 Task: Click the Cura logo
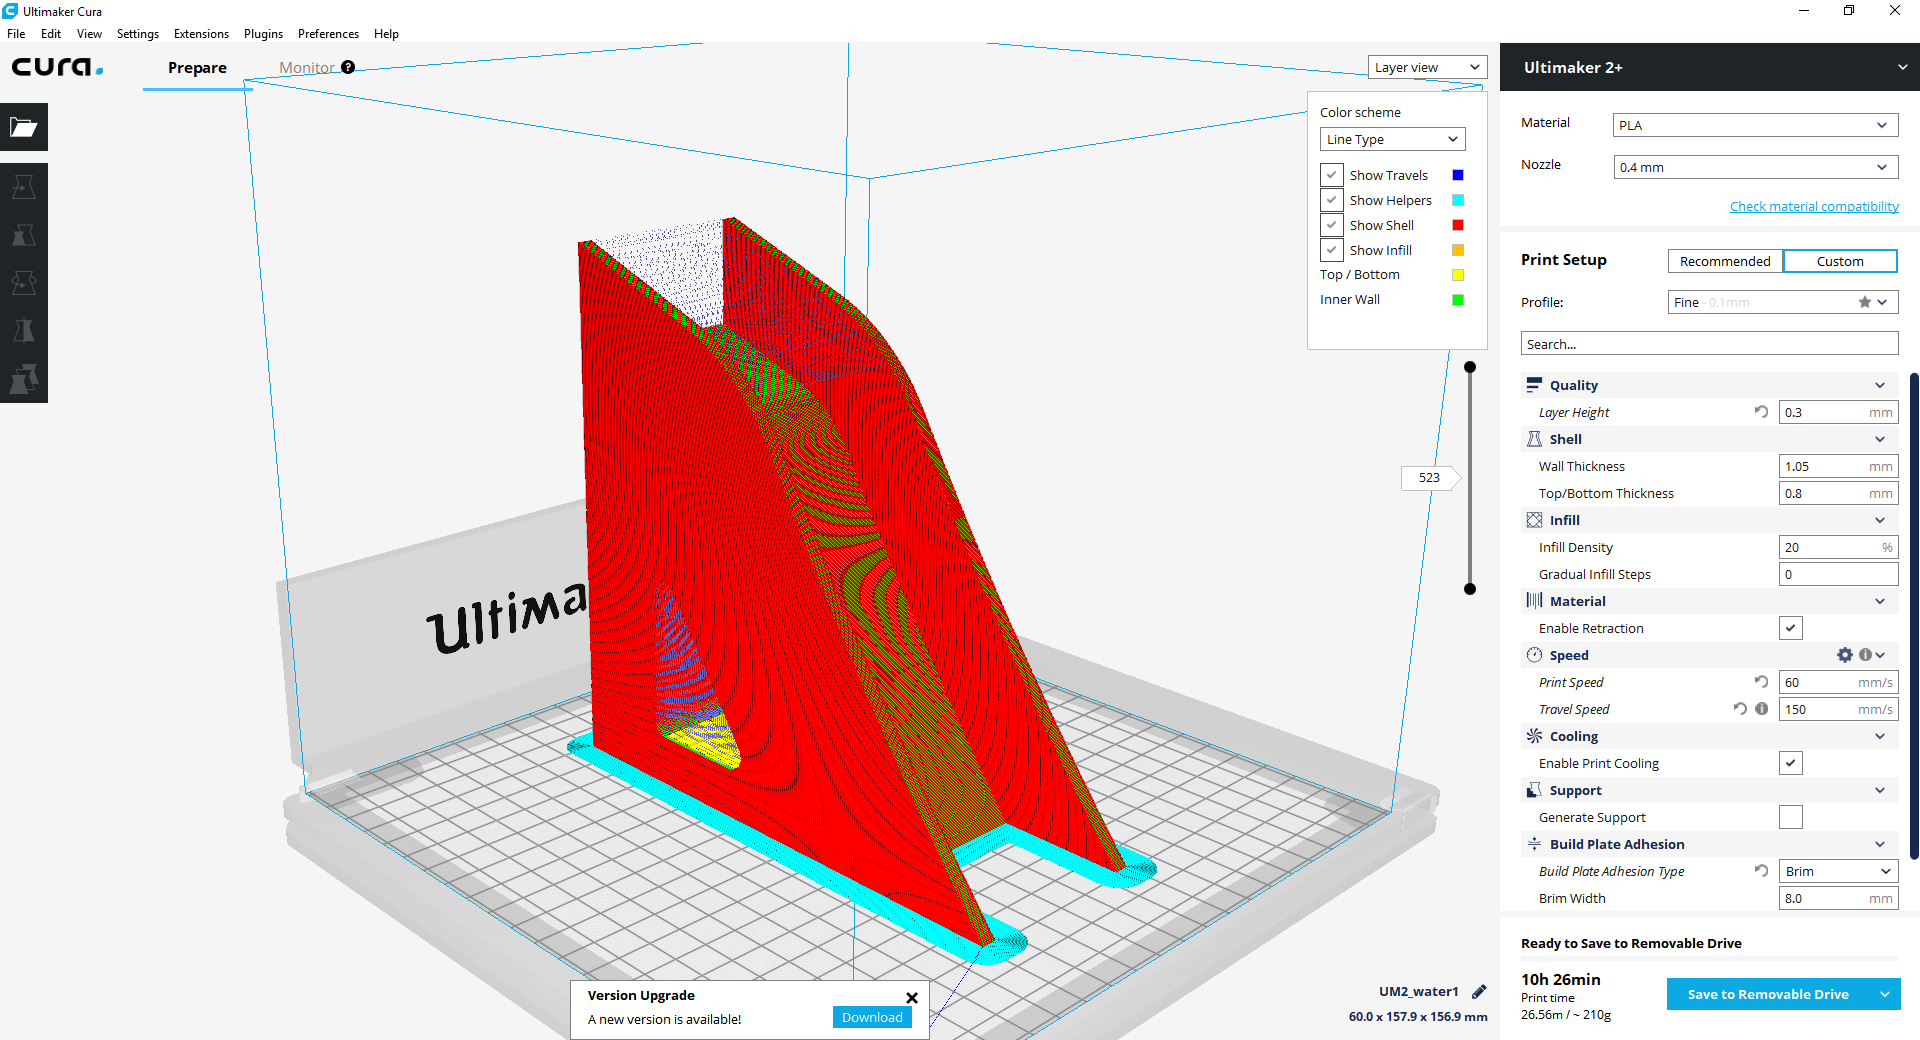57,67
